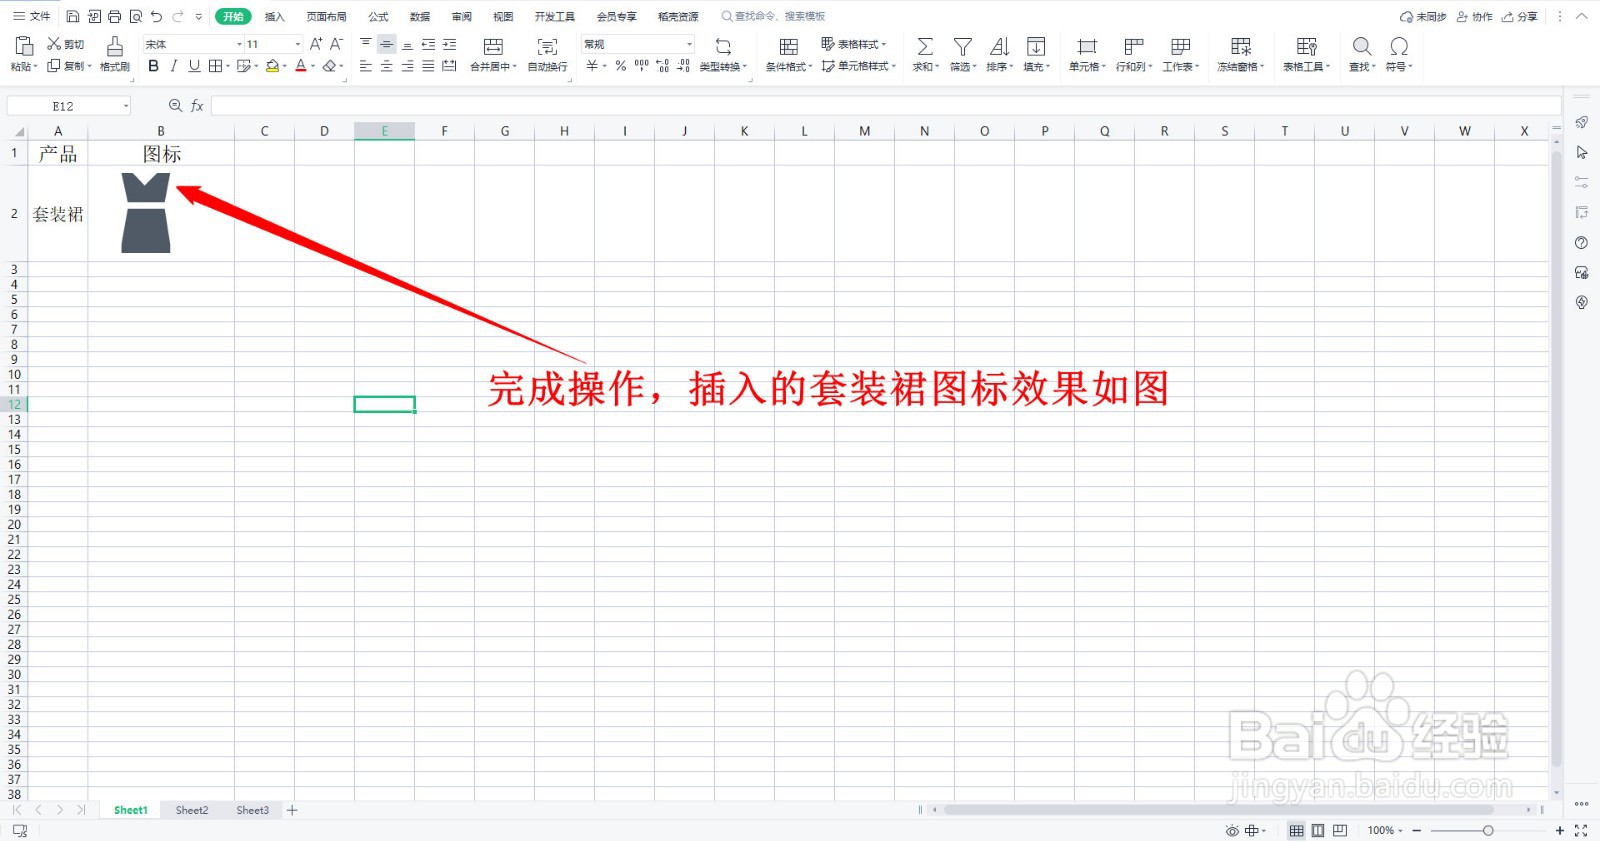
Task: Click the Type Conversion (类型转换) icon
Action: click(x=723, y=46)
